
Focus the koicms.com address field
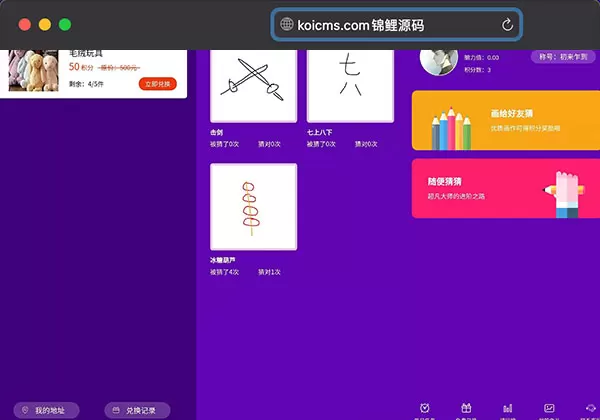click(x=396, y=25)
